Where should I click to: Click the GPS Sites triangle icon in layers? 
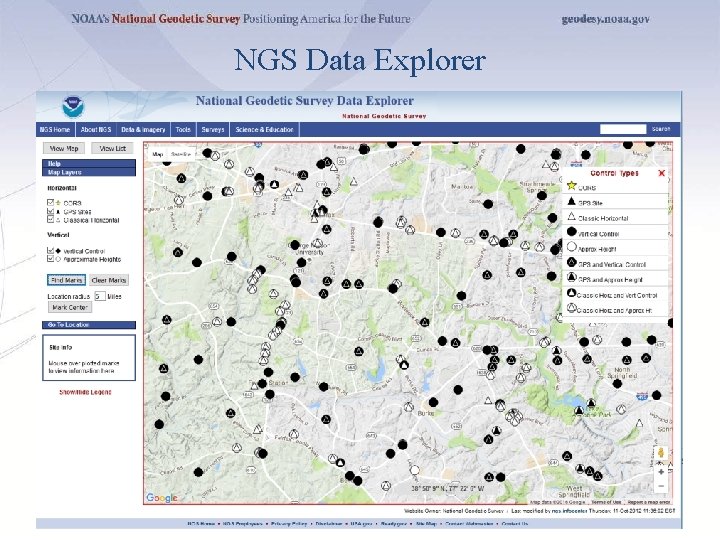(x=58, y=212)
